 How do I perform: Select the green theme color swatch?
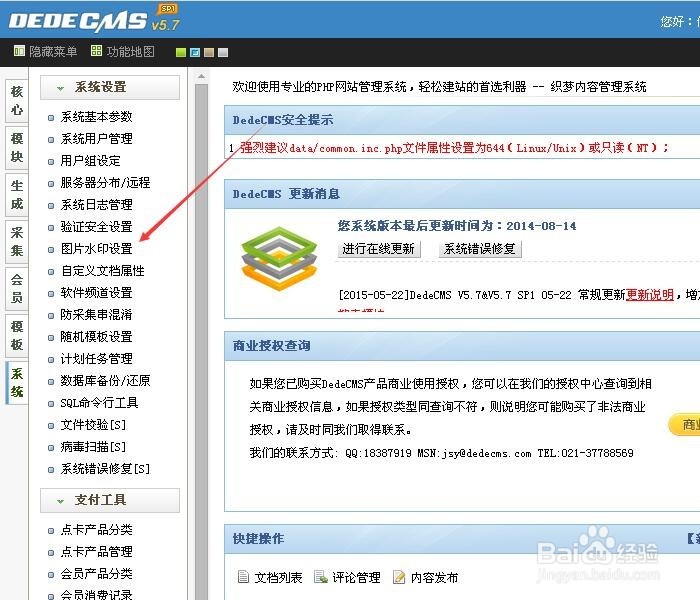click(181, 52)
